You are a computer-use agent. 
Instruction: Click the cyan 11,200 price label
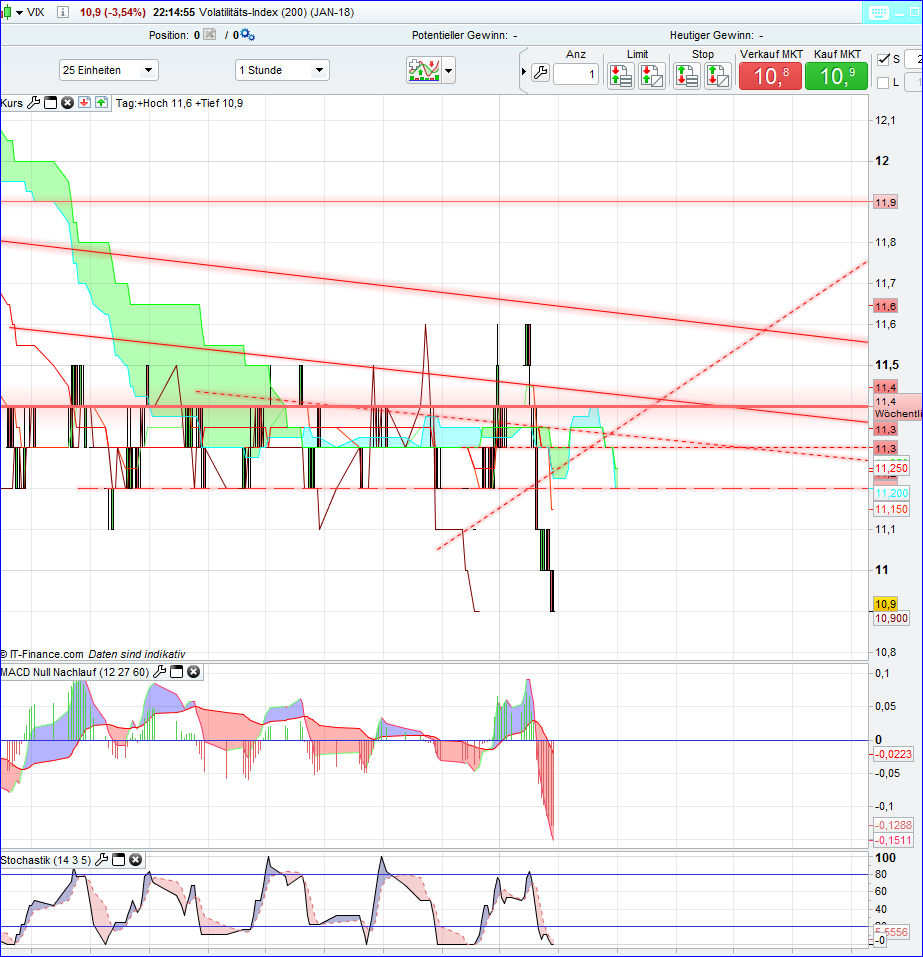click(891, 493)
